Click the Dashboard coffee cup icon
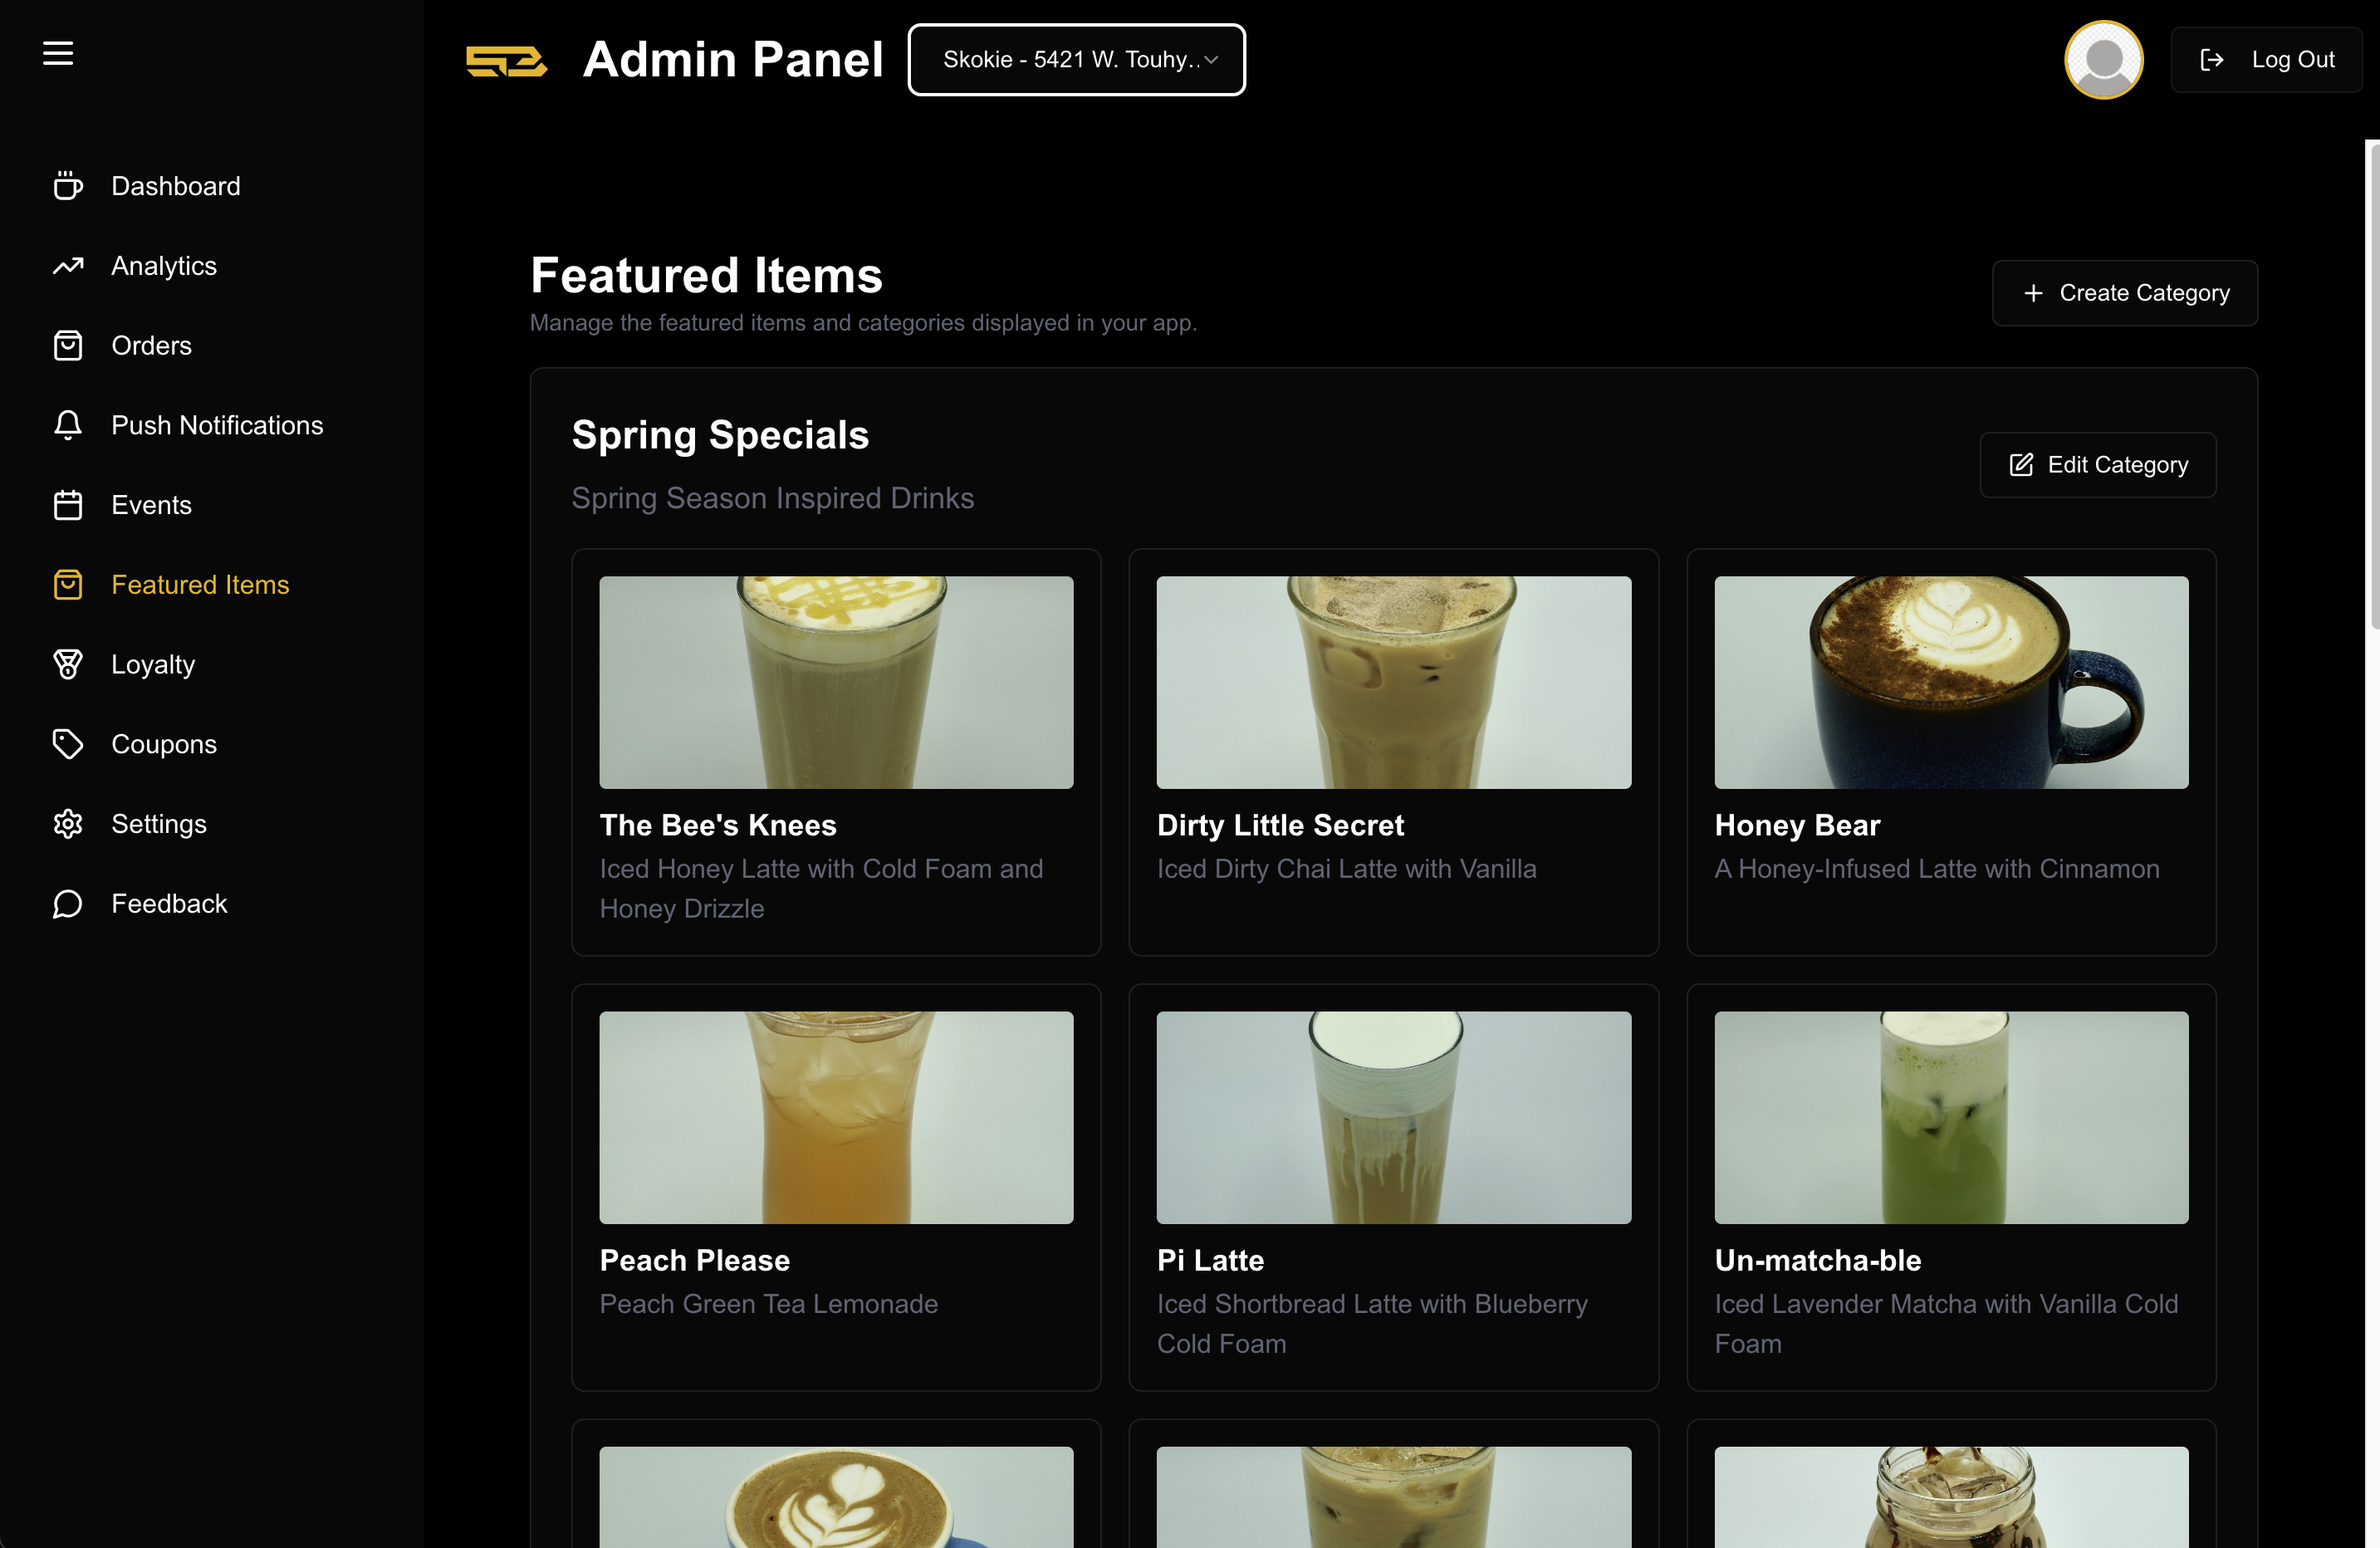This screenshot has height=1548, width=2380. (67, 186)
